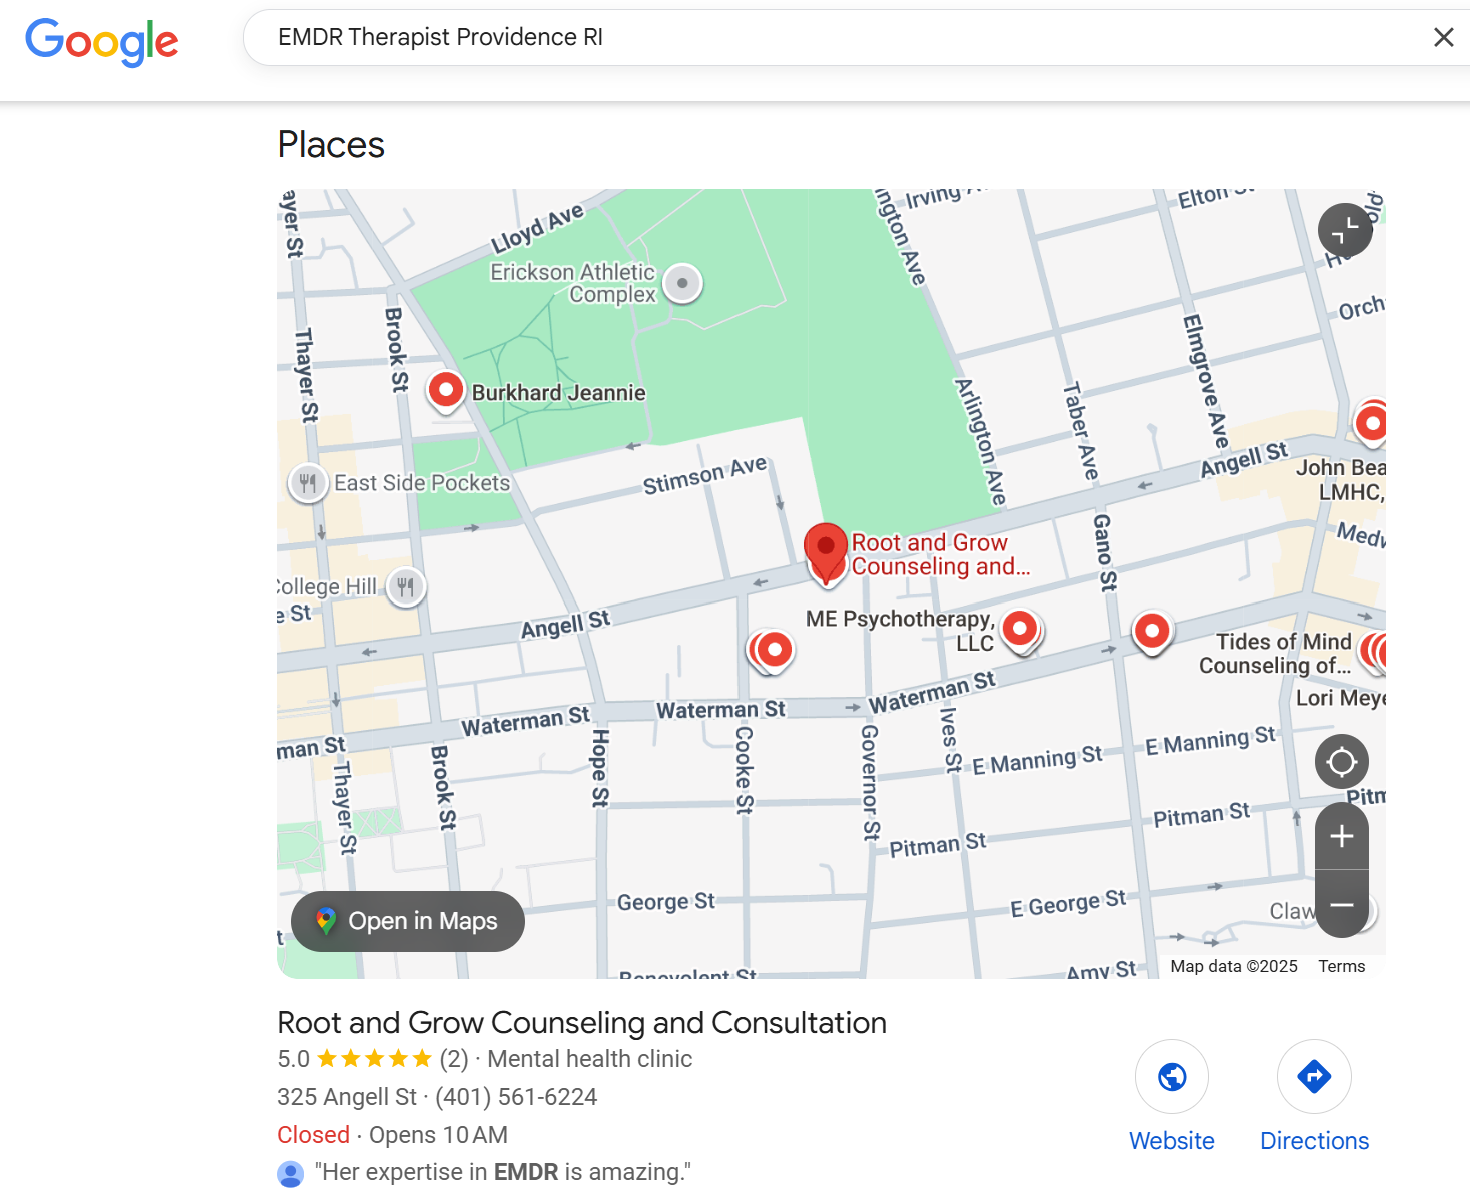1470x1202 pixels.
Task: Select the East Side Pockets restaurant marker
Action: [308, 483]
